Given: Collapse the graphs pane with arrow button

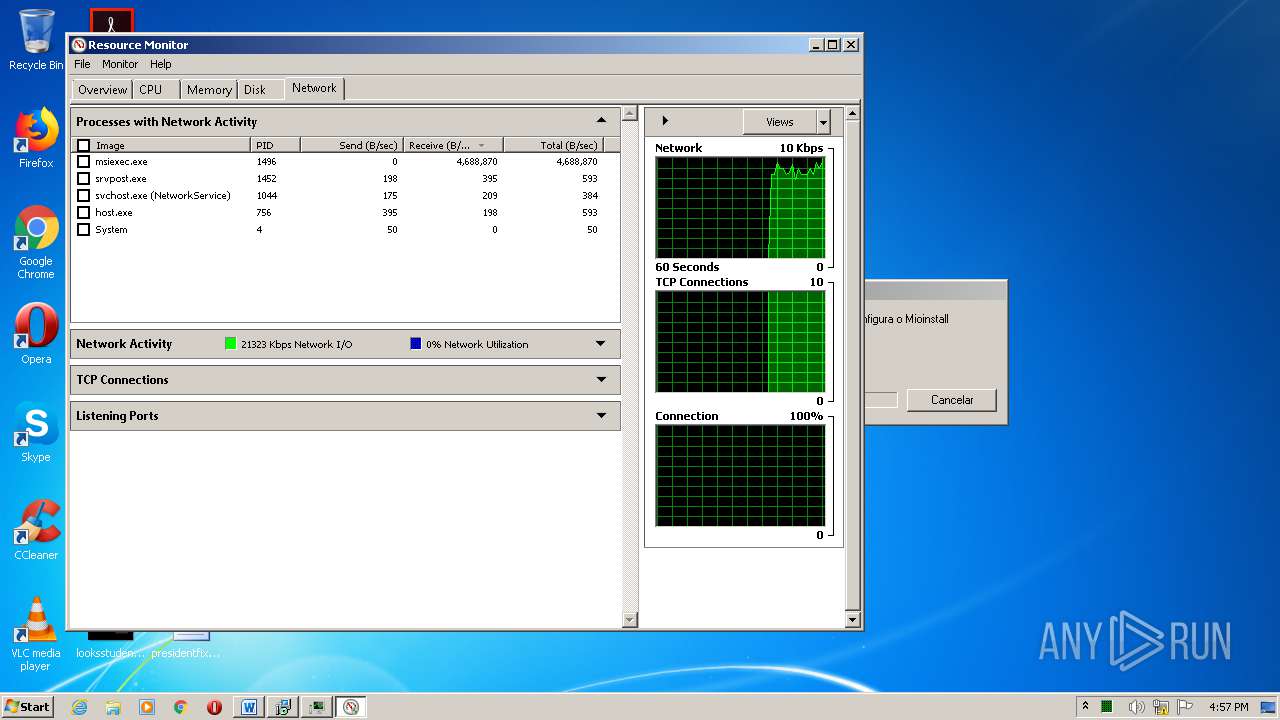Looking at the screenshot, I should (x=665, y=121).
